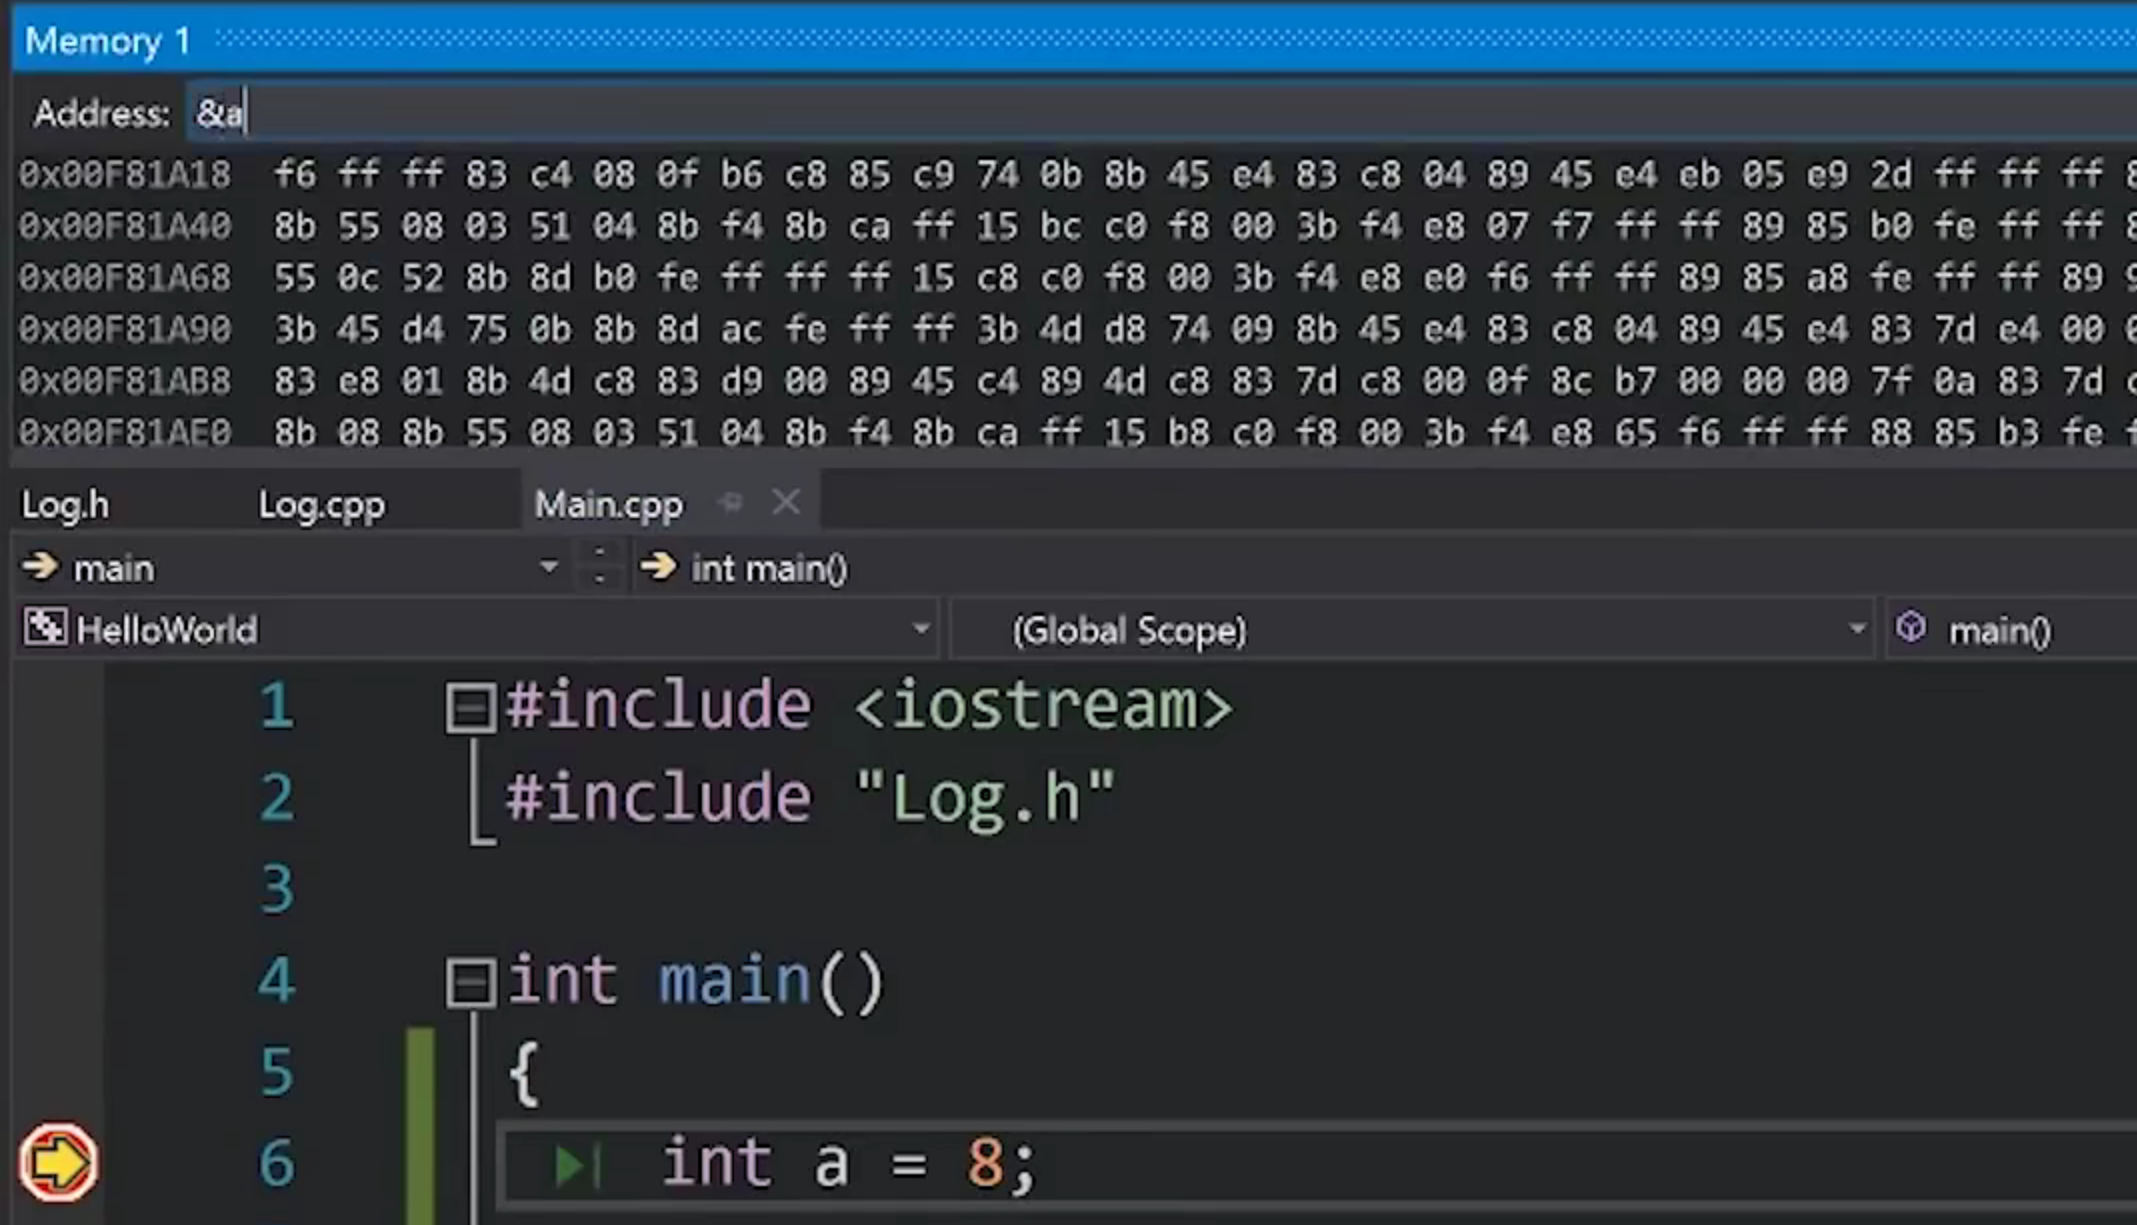Click the Memory 1 window title
Image resolution: width=2137 pixels, height=1225 pixels.
[x=107, y=41]
